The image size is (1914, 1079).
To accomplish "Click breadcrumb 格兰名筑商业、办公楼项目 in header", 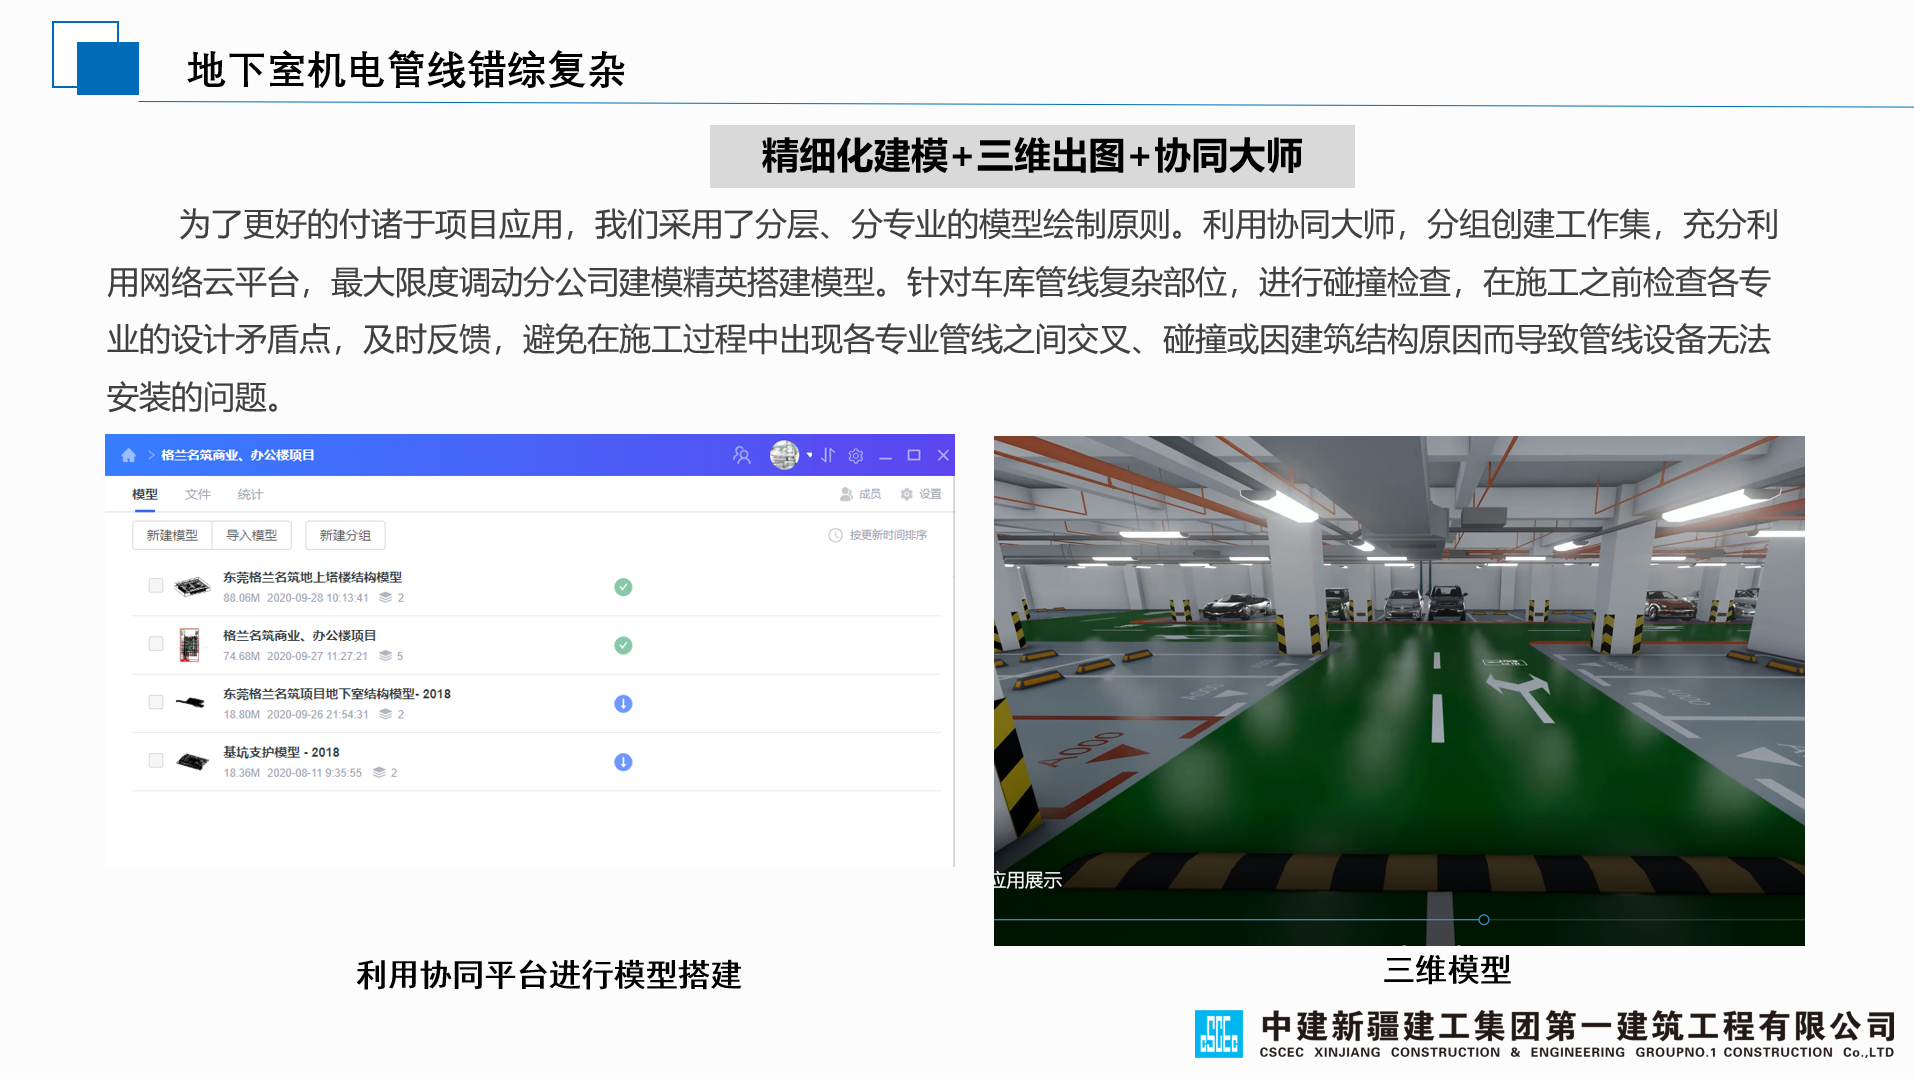I will (238, 455).
